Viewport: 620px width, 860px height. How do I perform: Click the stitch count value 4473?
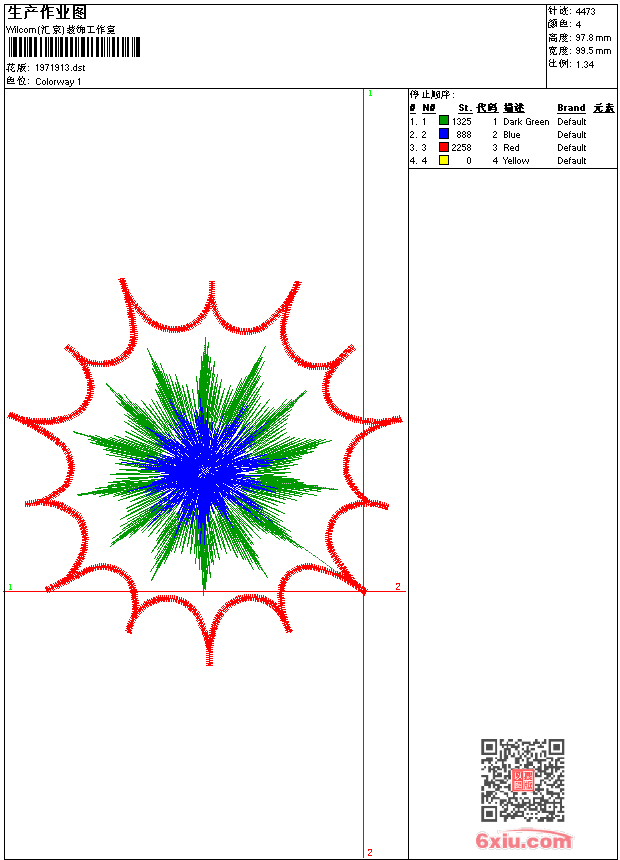pyautogui.click(x=585, y=11)
